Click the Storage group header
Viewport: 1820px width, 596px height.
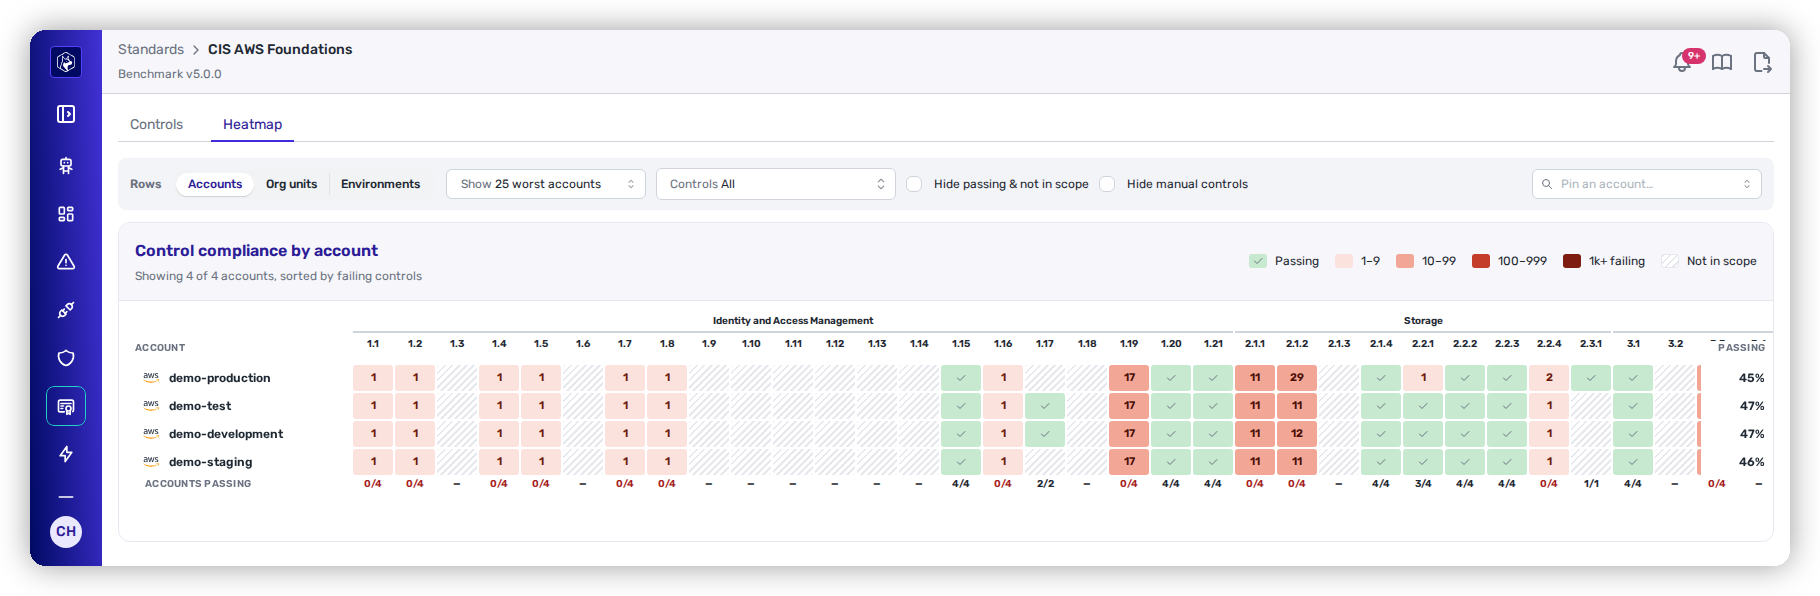coord(1423,321)
